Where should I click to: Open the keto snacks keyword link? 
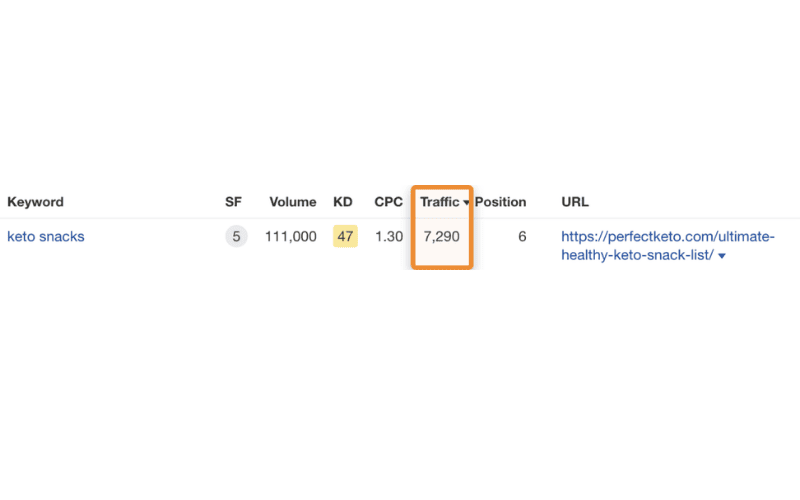pos(46,236)
